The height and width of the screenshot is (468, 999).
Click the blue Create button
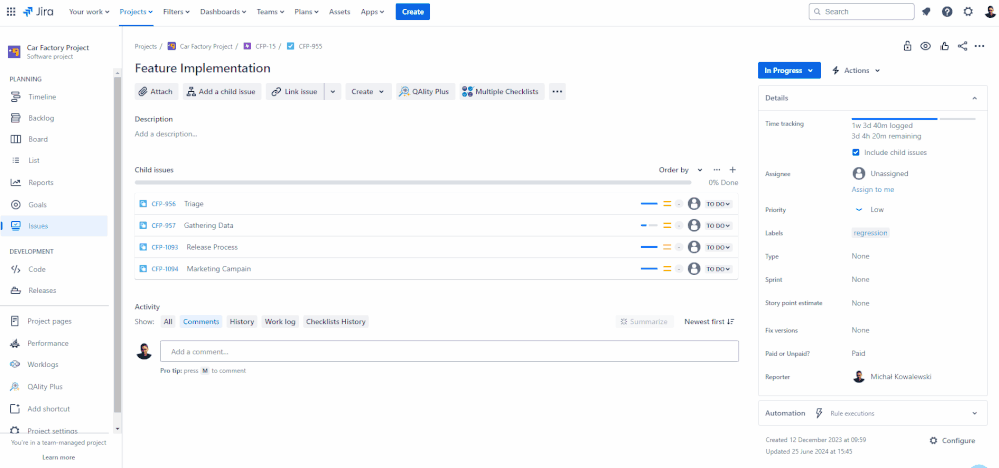click(413, 11)
